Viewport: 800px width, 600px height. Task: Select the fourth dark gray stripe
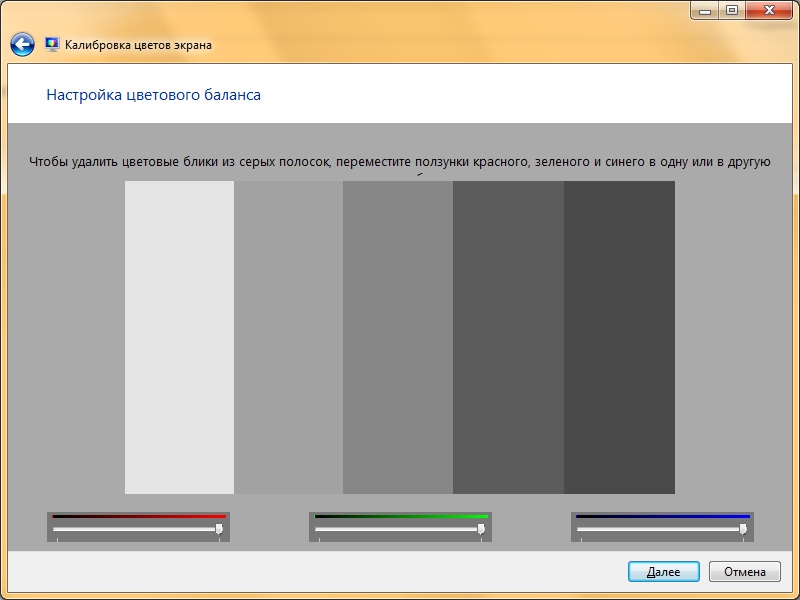(508, 337)
